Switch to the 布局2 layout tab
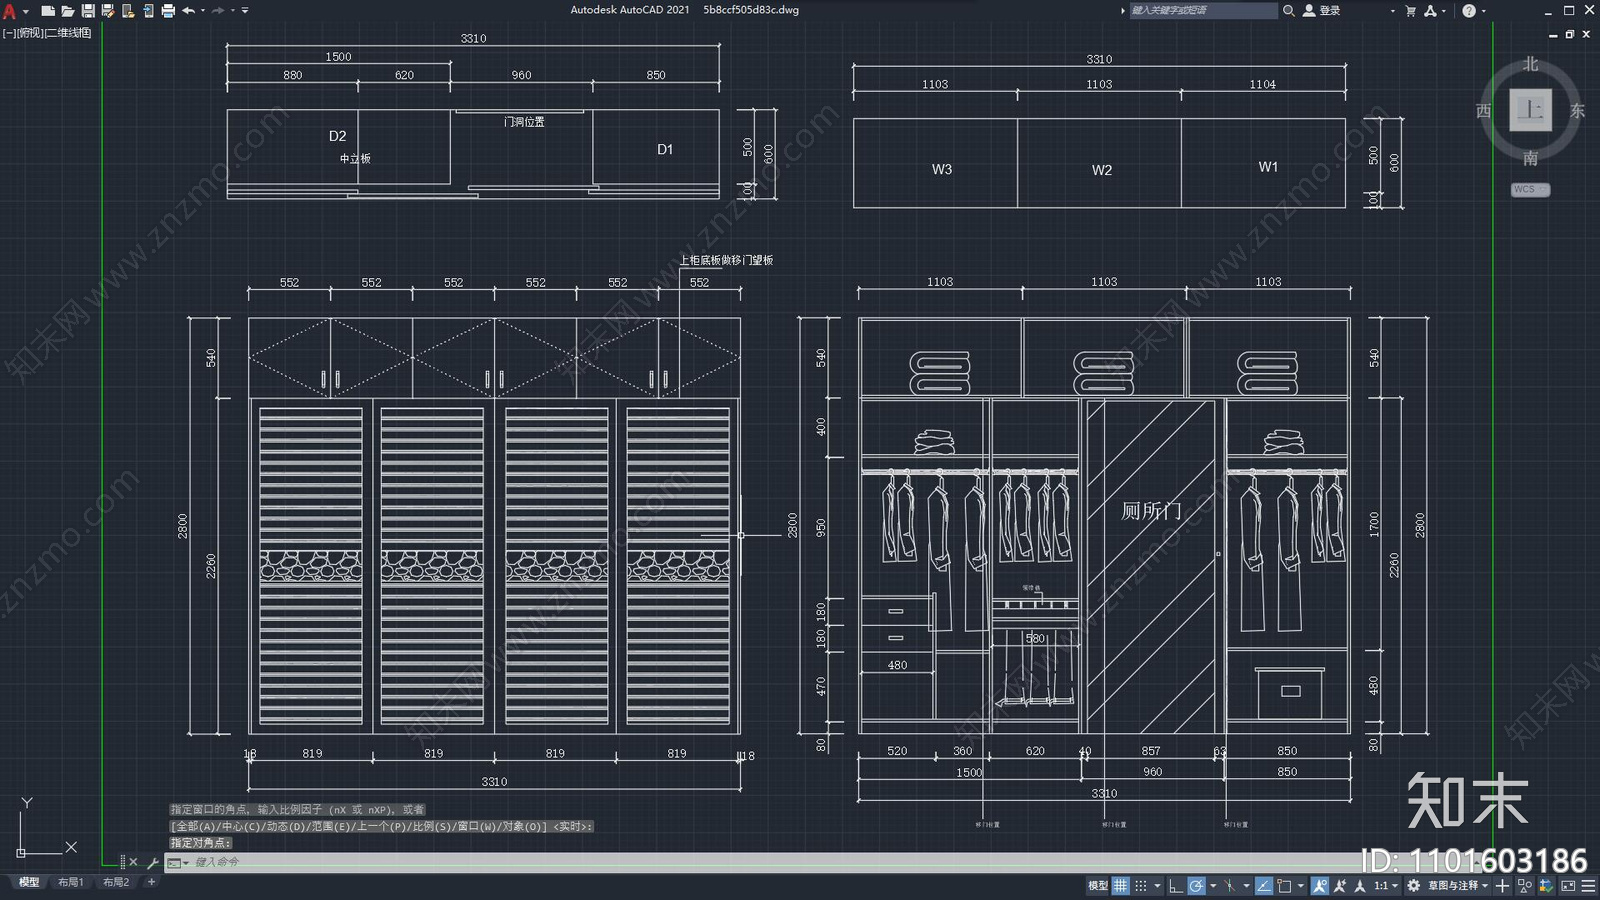This screenshot has width=1600, height=900. (x=116, y=882)
